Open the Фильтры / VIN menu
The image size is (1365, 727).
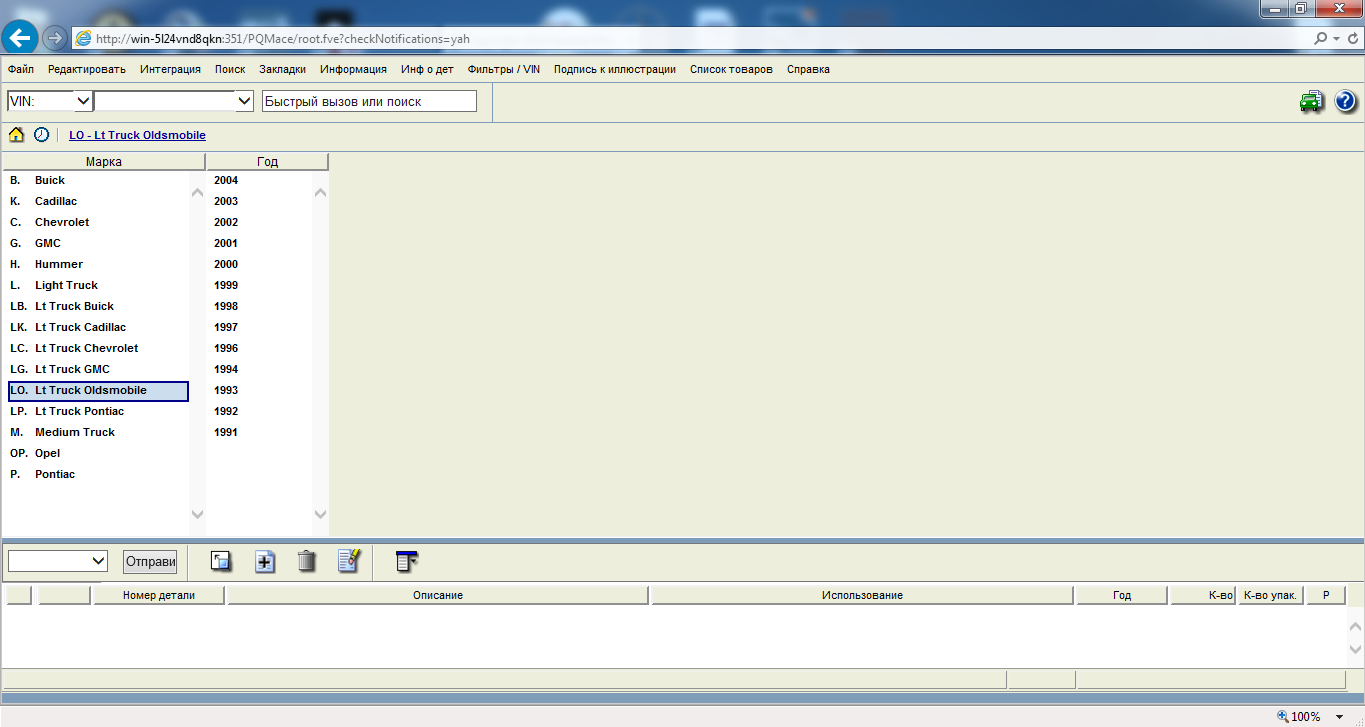504,70
